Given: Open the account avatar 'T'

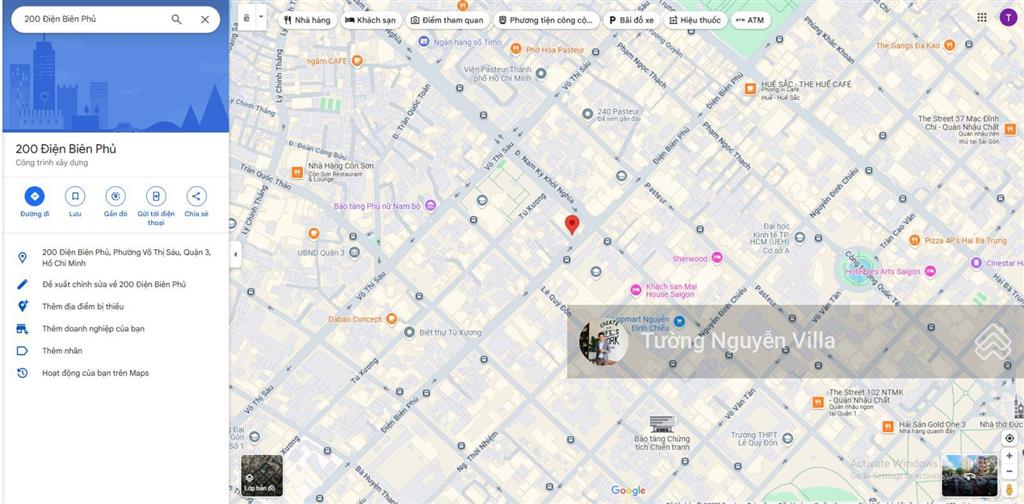Looking at the screenshot, I should pyautogui.click(x=1008, y=18).
